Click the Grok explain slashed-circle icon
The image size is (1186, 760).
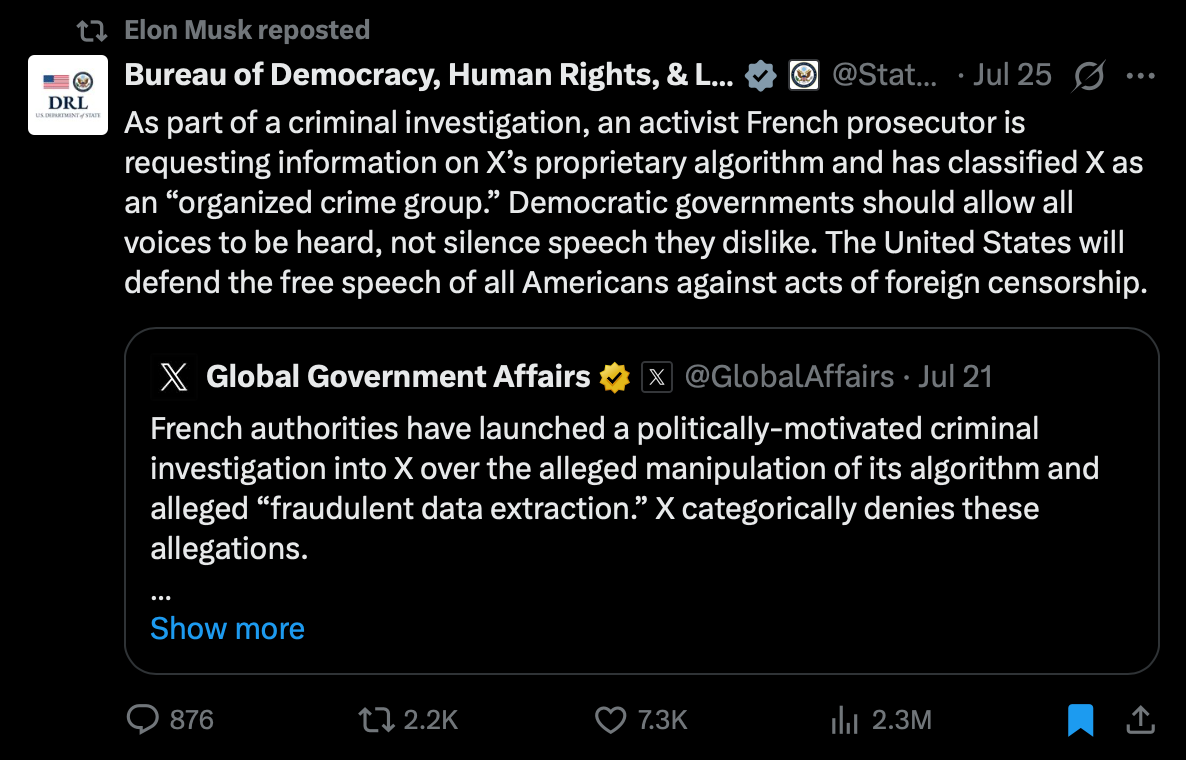pyautogui.click(x=1088, y=76)
